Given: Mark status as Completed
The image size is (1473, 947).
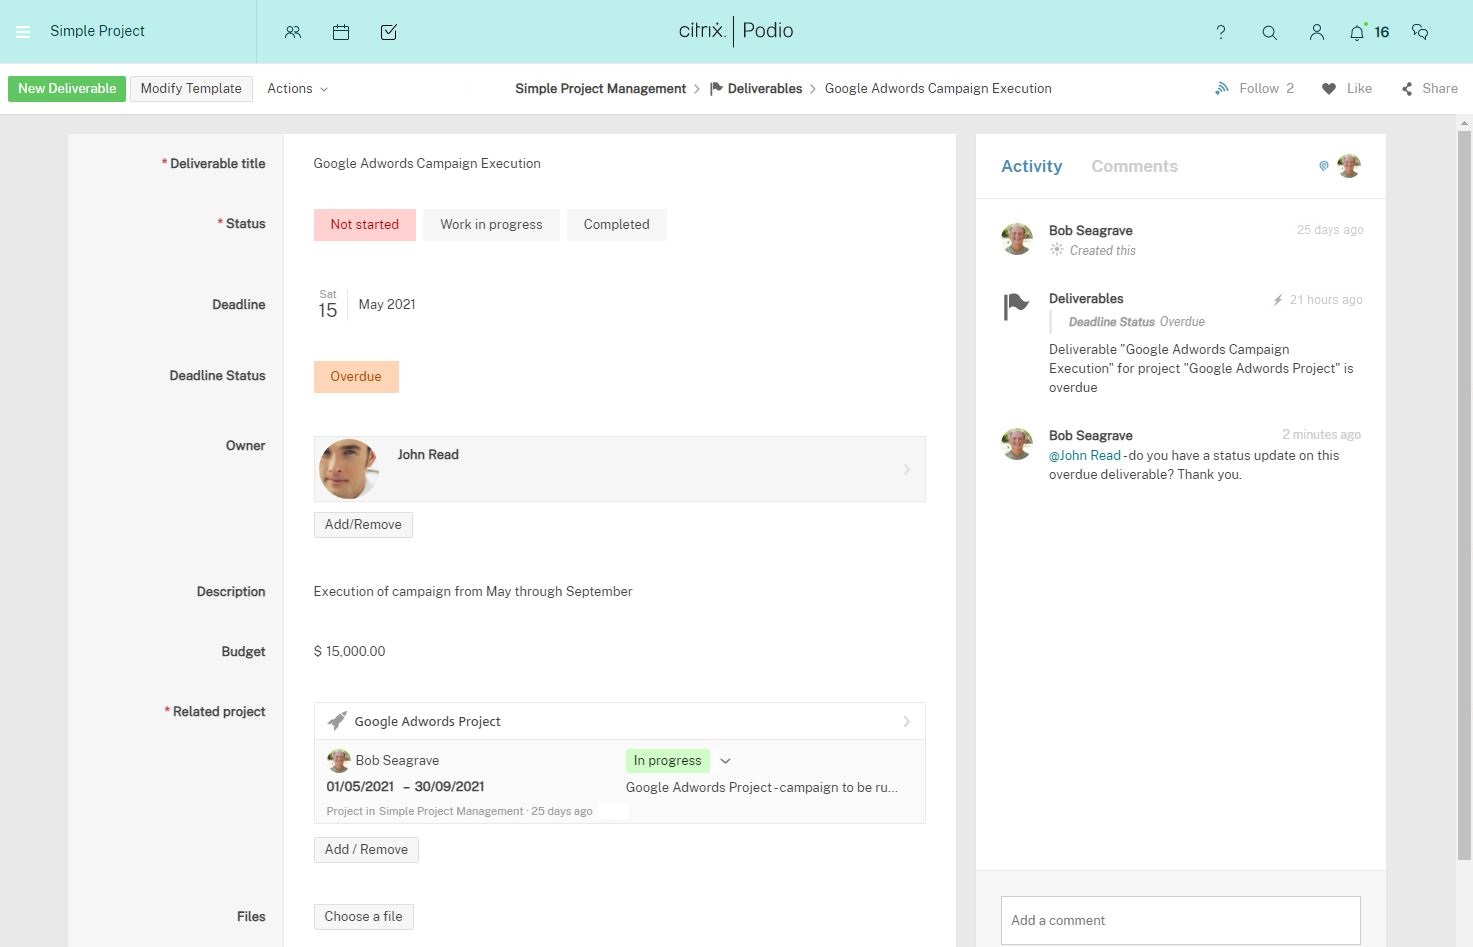Looking at the screenshot, I should [x=616, y=225].
